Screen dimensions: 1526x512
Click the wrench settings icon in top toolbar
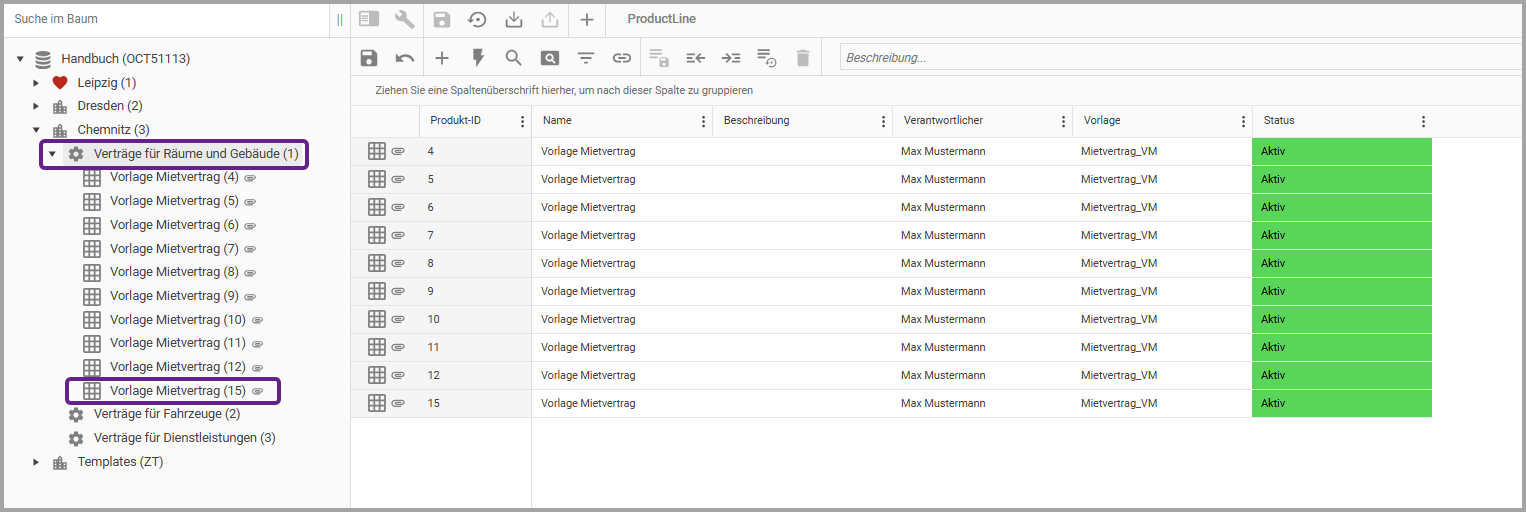click(x=405, y=19)
